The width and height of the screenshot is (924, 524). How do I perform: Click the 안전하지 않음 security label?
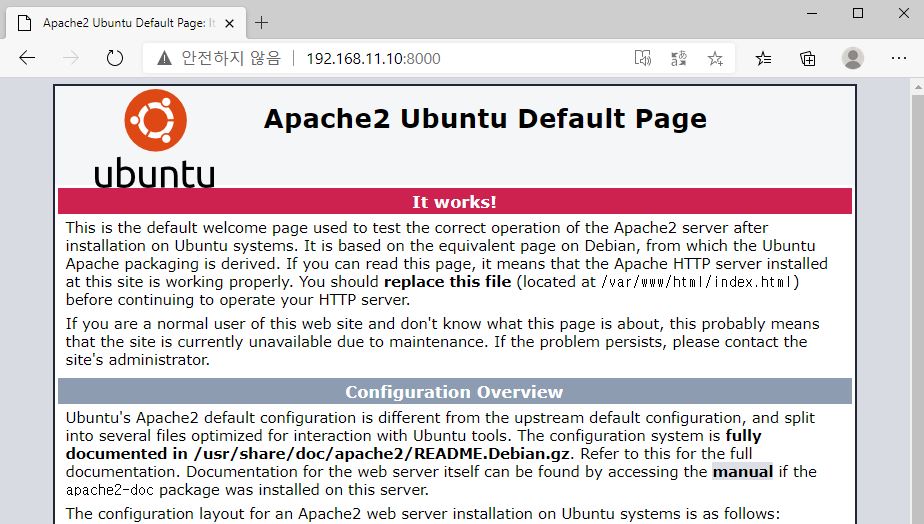[231, 58]
